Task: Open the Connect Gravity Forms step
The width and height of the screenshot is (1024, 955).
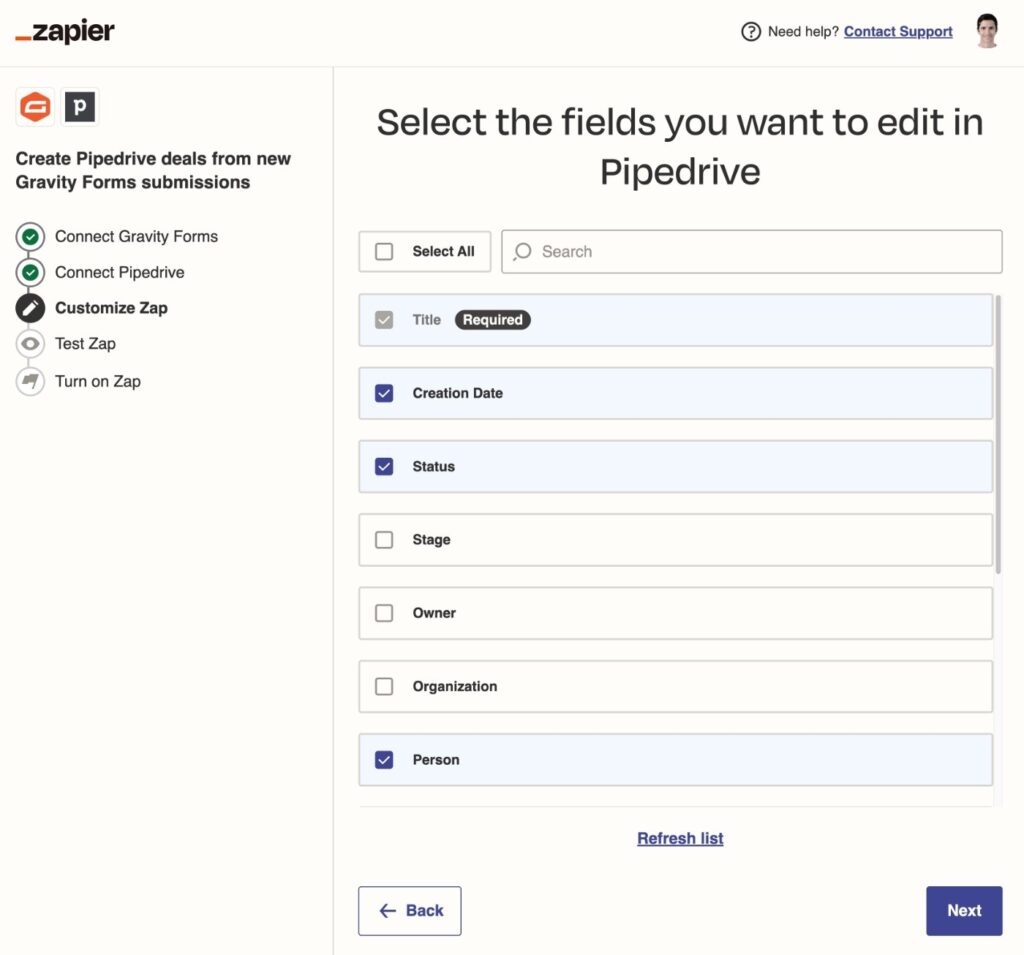Action: 136,236
